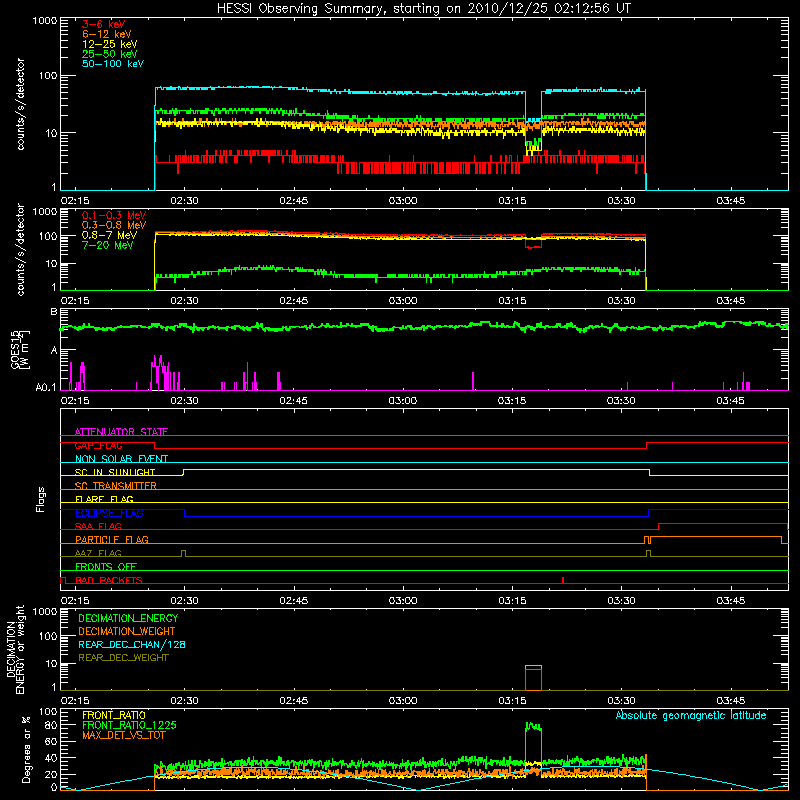Click the 03:45 tick label under the GOES15 panel

[730, 401]
